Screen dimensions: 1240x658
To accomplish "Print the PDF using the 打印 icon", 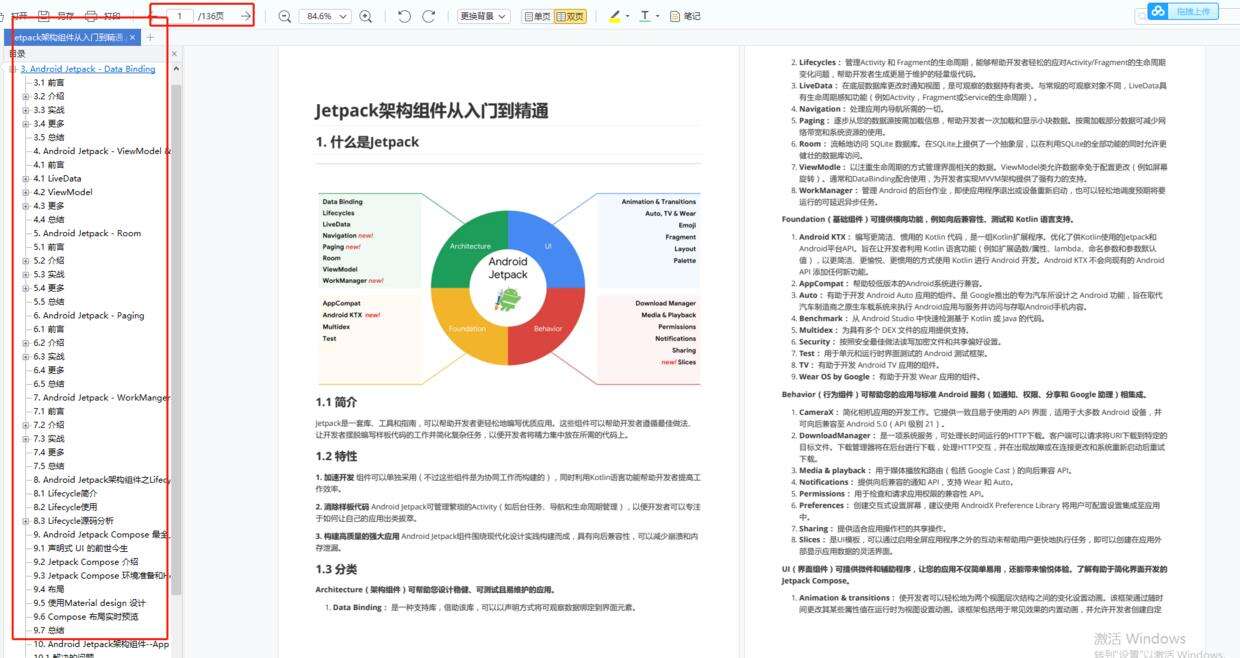I will (x=100, y=14).
